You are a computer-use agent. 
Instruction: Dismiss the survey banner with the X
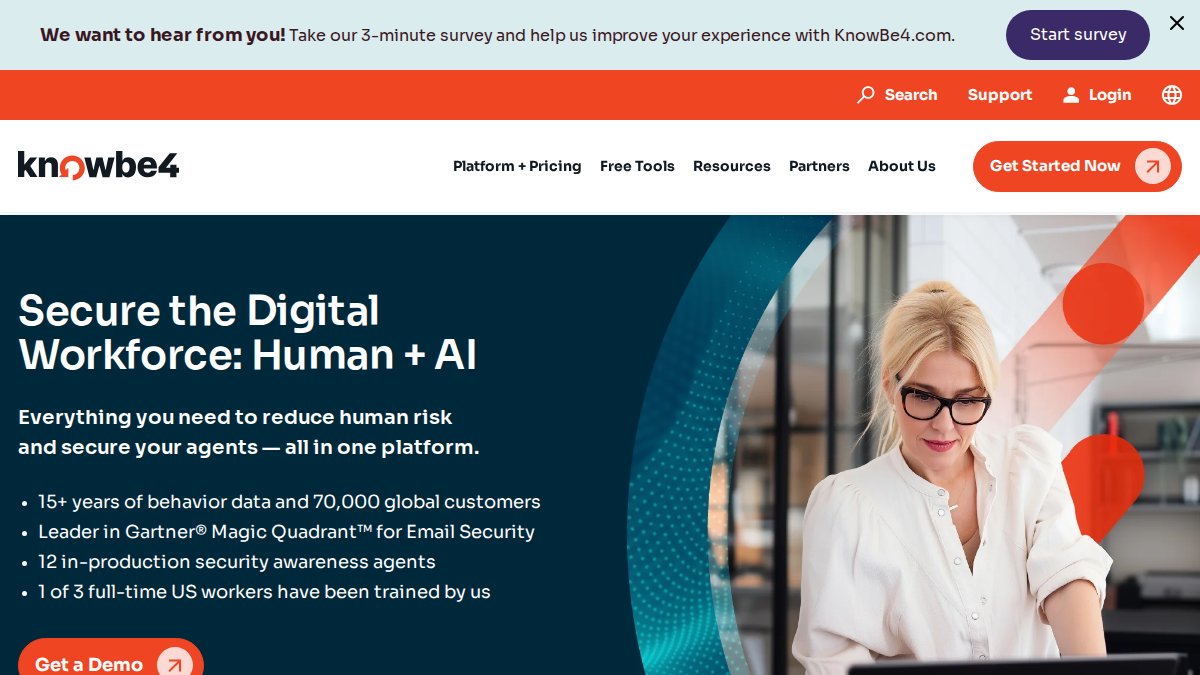tap(1177, 23)
